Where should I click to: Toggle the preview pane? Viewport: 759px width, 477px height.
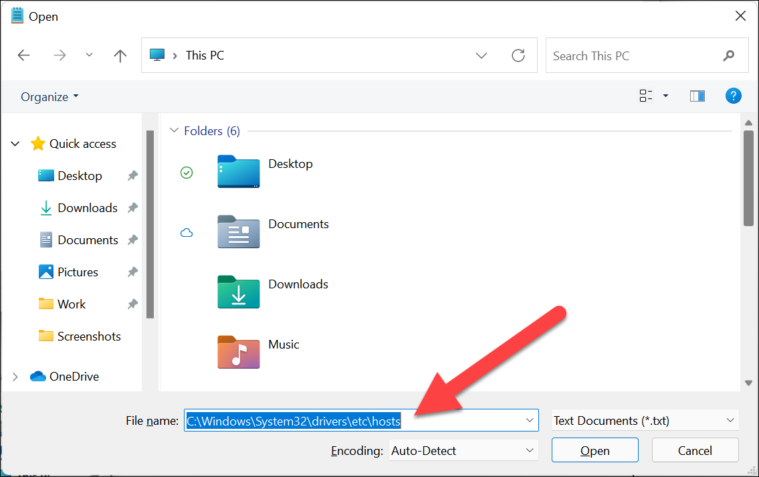697,96
